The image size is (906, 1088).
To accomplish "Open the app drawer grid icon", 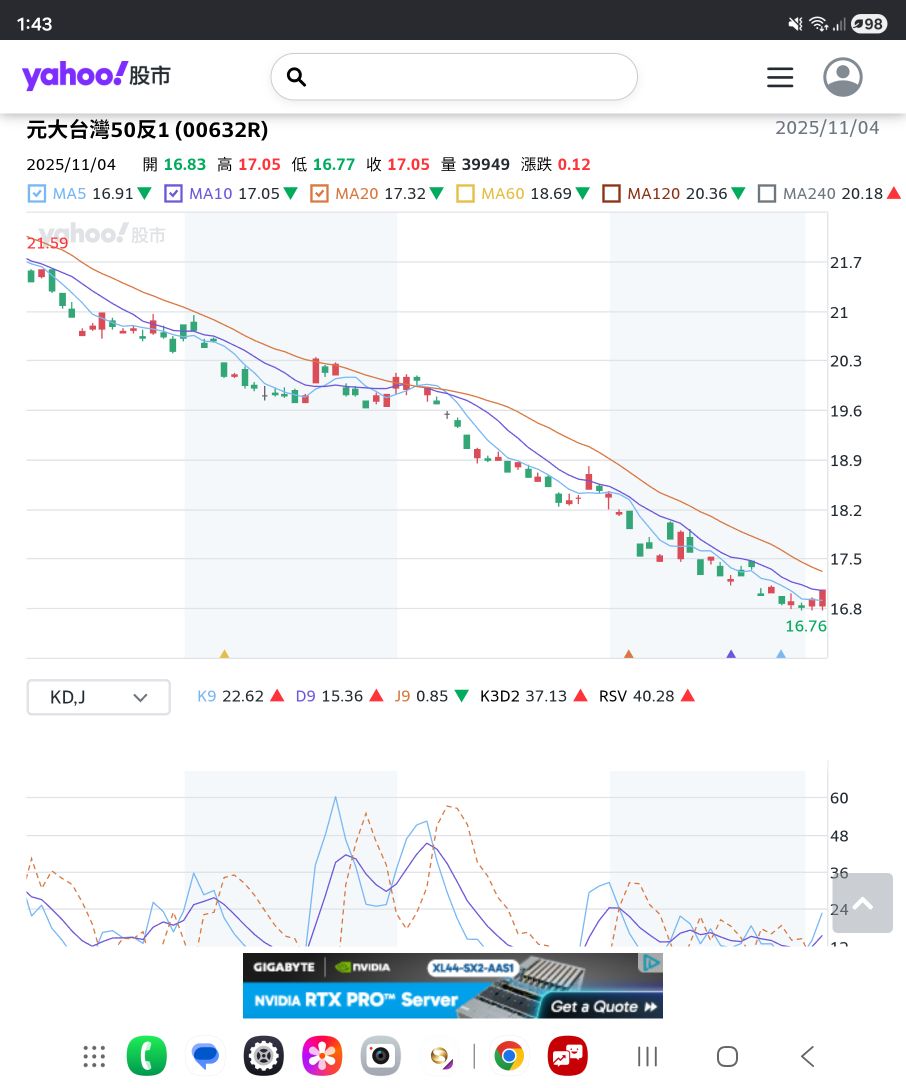I will point(94,1056).
